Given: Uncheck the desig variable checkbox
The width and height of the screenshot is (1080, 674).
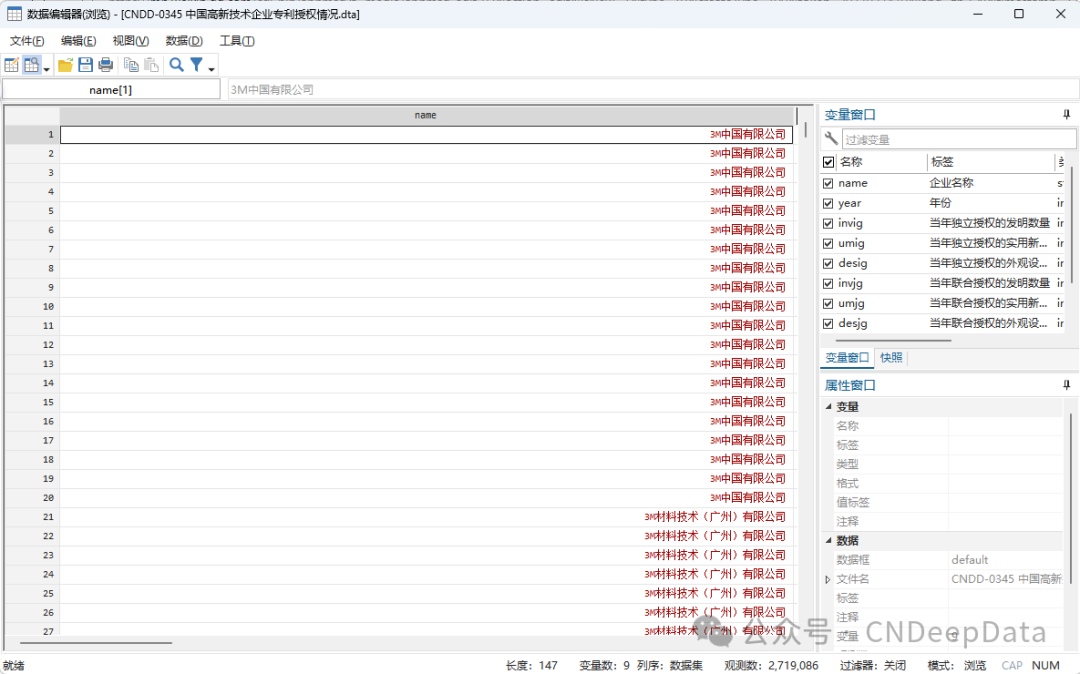Looking at the screenshot, I should [x=829, y=264].
